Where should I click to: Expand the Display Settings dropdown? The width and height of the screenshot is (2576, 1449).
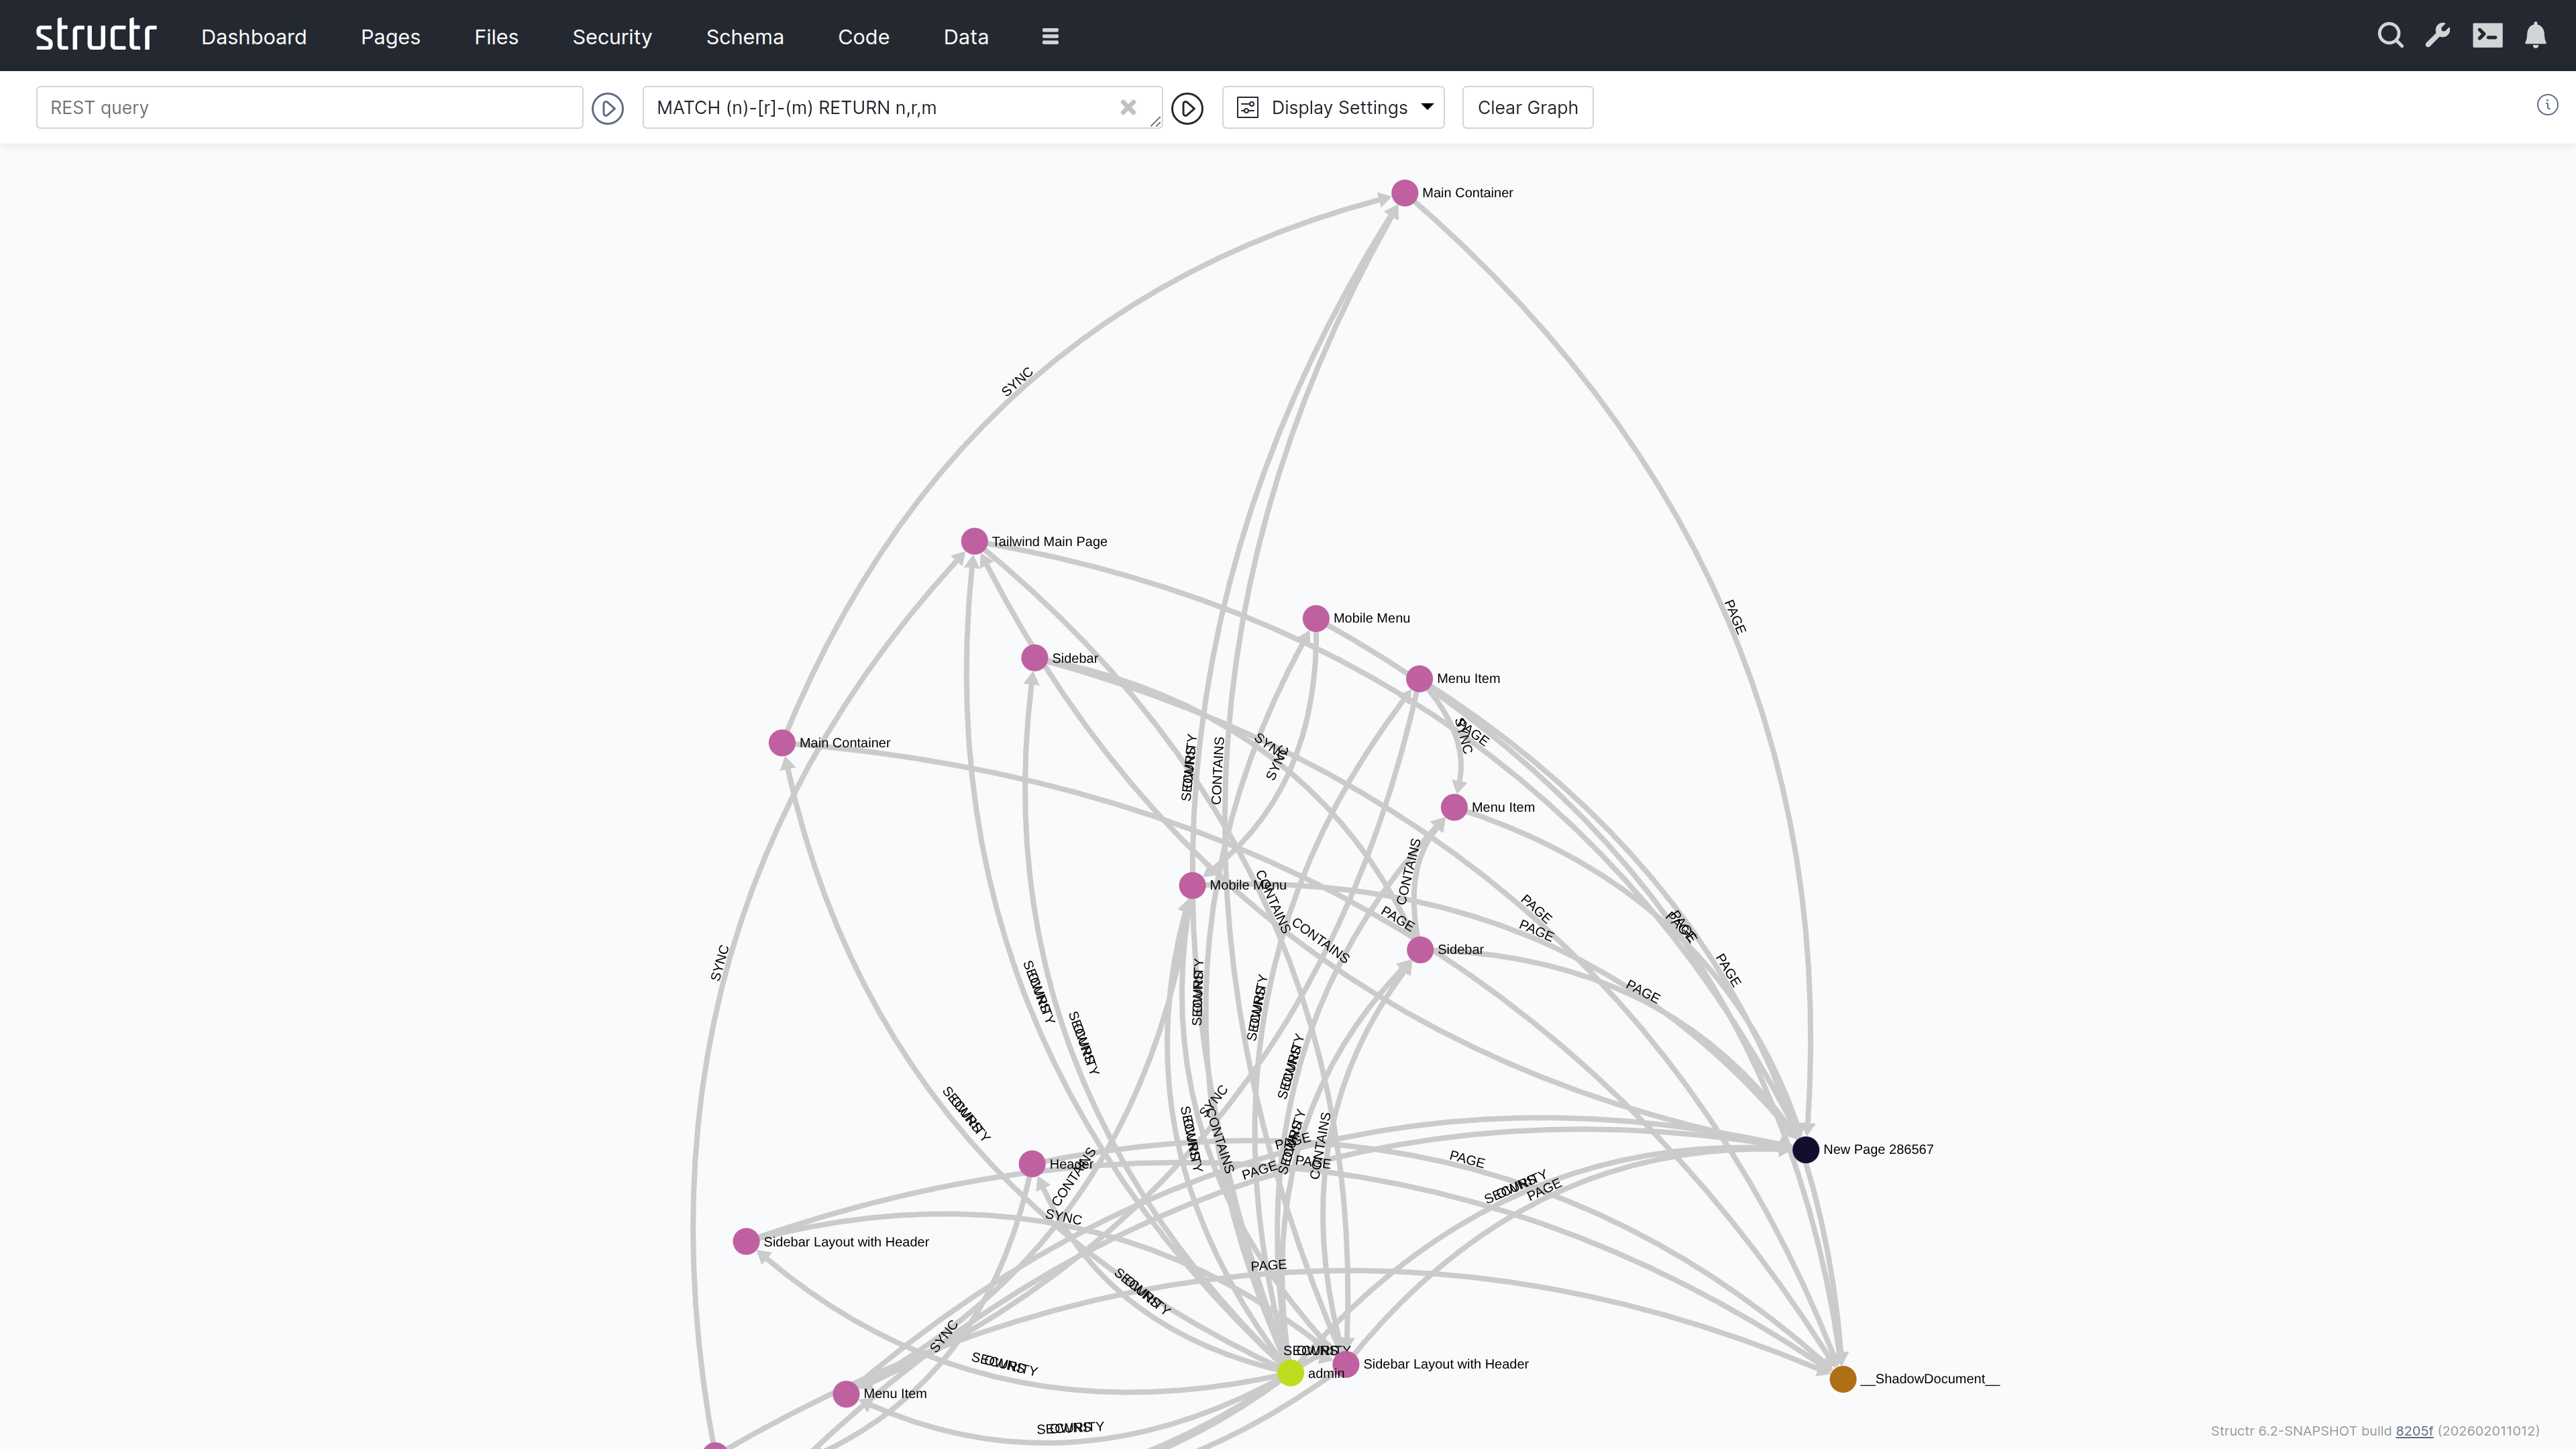[x=1333, y=108]
